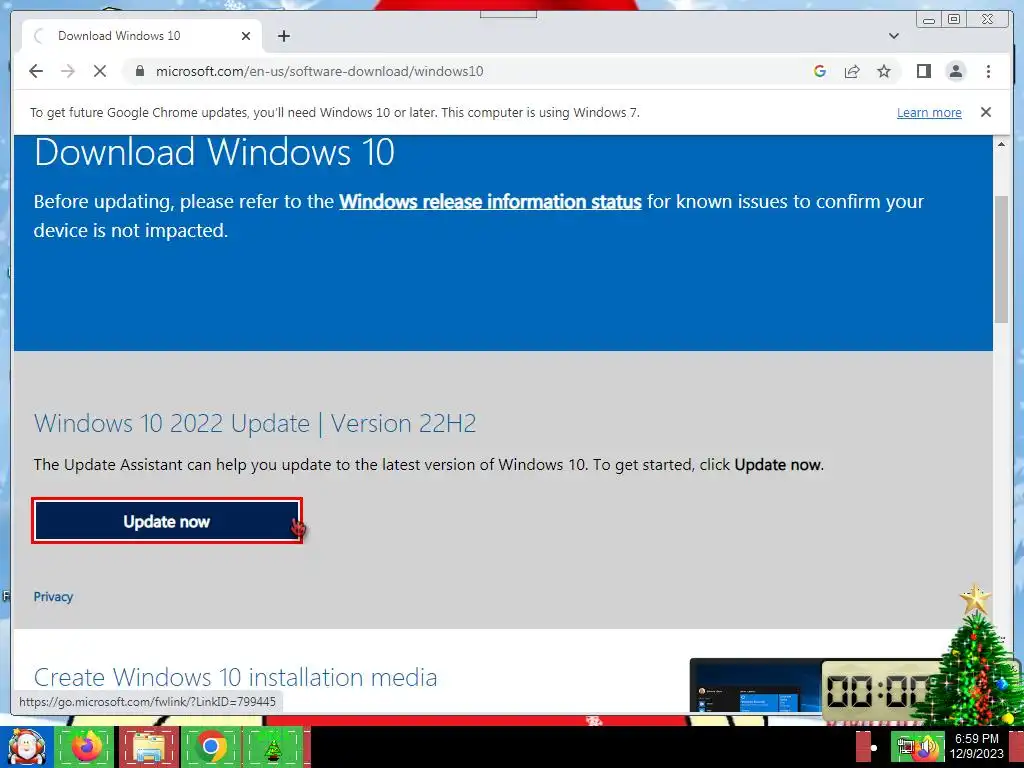Image resolution: width=1024 pixels, height=768 pixels.
Task: Open Chrome's three-dot menu
Action: point(988,71)
